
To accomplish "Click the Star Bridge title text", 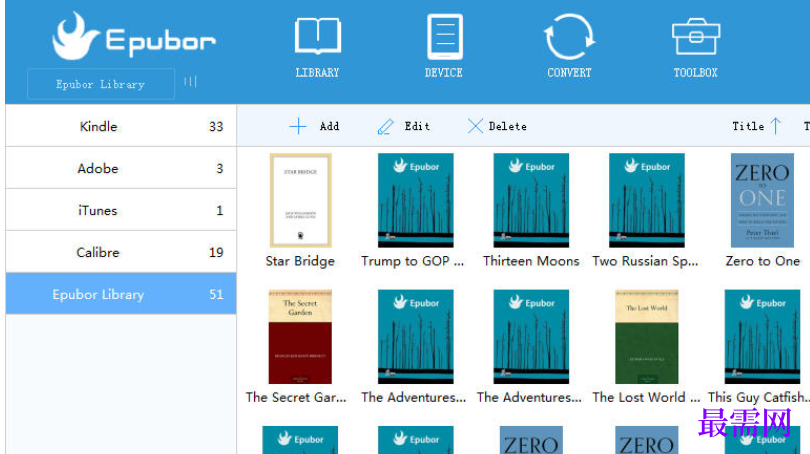I will point(300,261).
